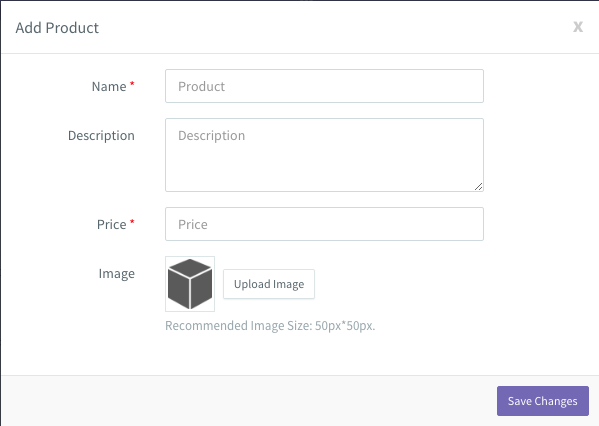Click the Price input field

click(x=324, y=224)
